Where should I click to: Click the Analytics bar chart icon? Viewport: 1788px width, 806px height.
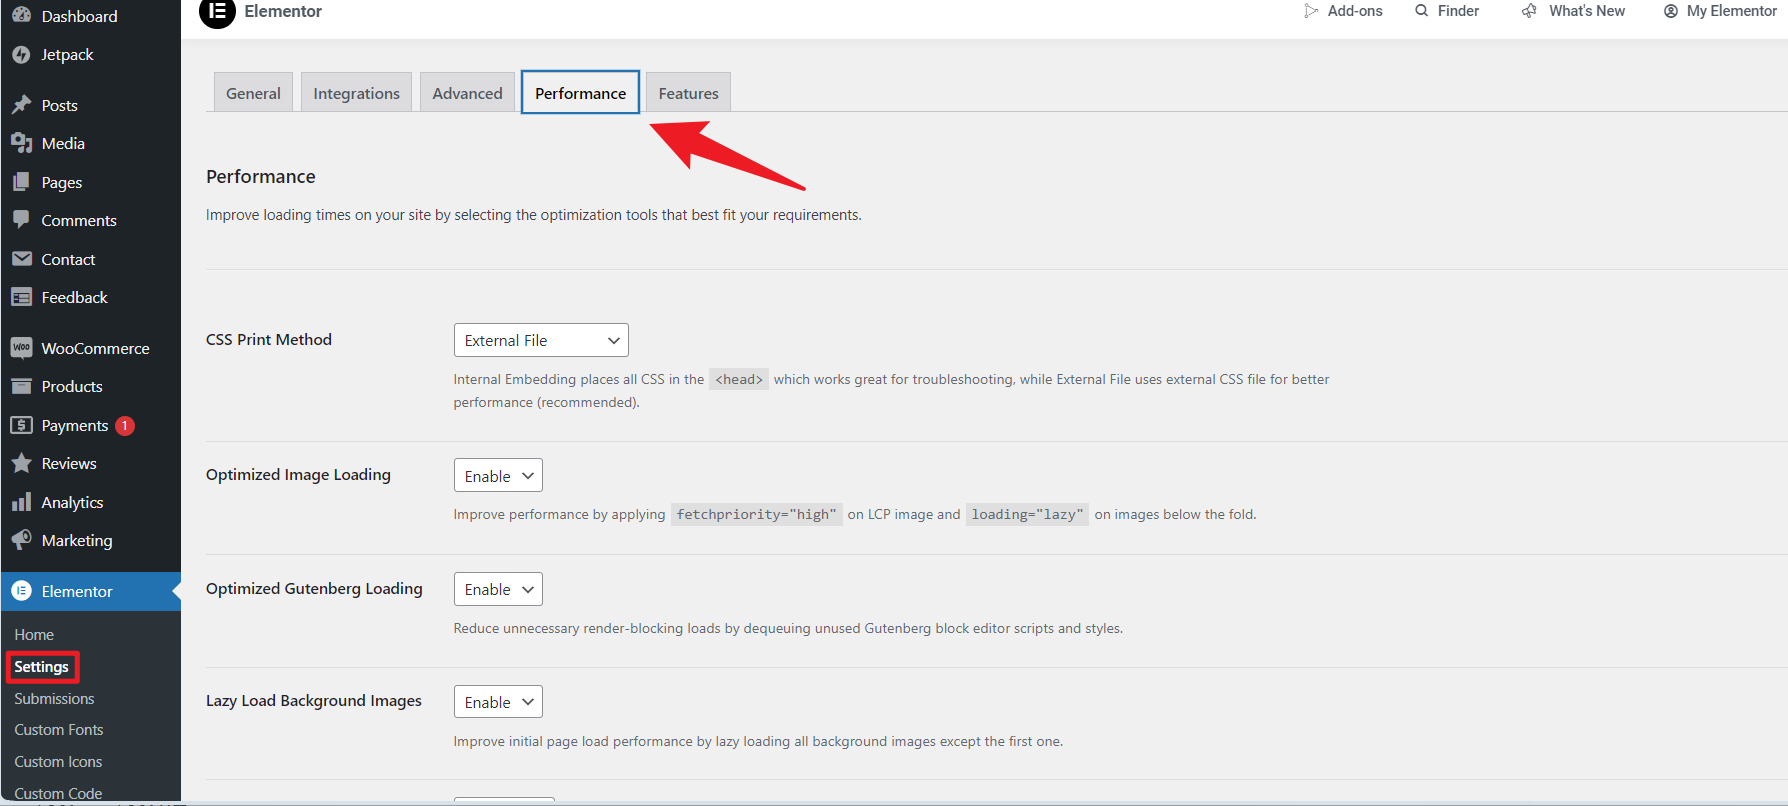click(21, 502)
